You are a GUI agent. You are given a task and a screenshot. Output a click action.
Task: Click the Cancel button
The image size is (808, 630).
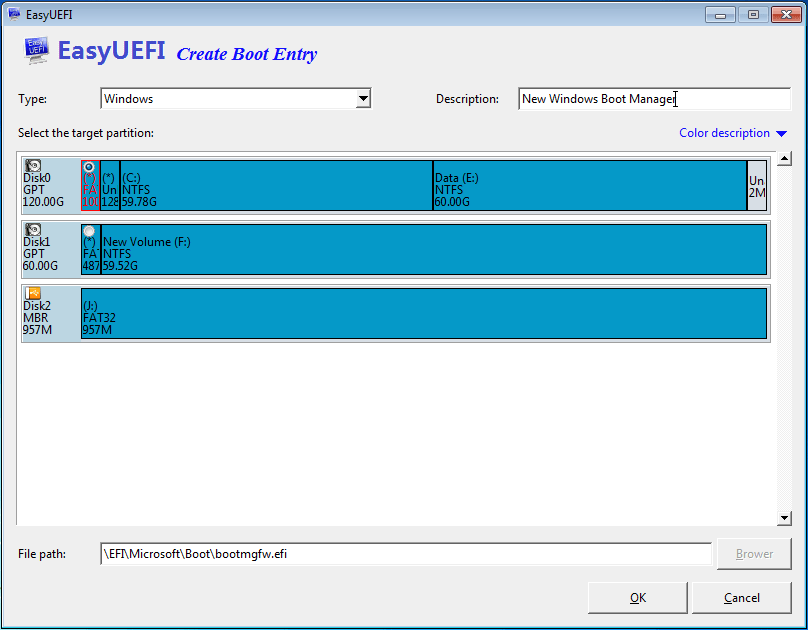tap(742, 598)
